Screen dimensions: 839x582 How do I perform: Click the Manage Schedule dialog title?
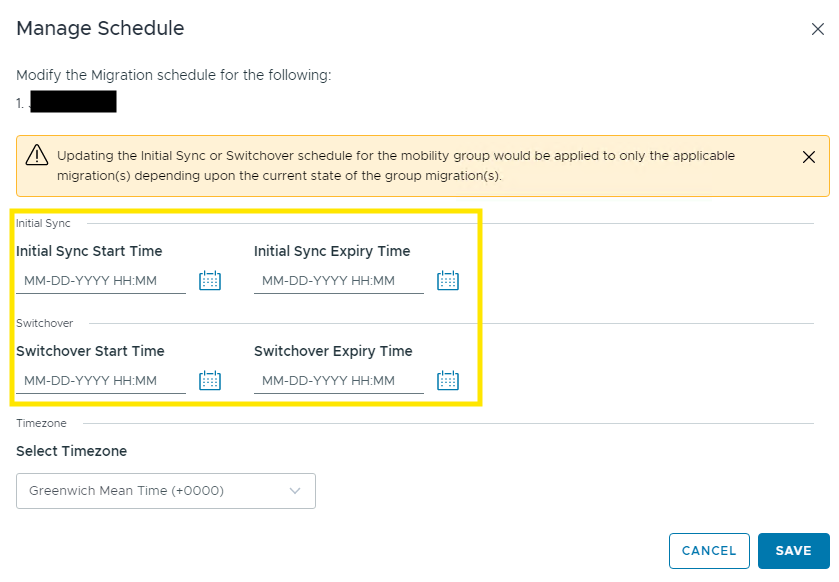coord(100,28)
